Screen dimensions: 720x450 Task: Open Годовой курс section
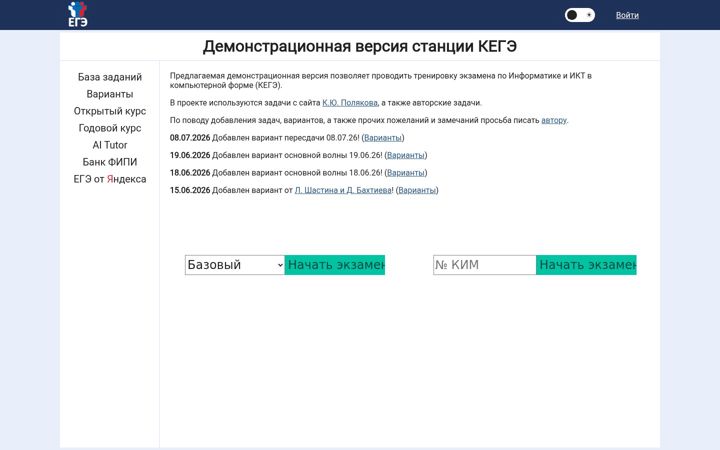point(110,128)
